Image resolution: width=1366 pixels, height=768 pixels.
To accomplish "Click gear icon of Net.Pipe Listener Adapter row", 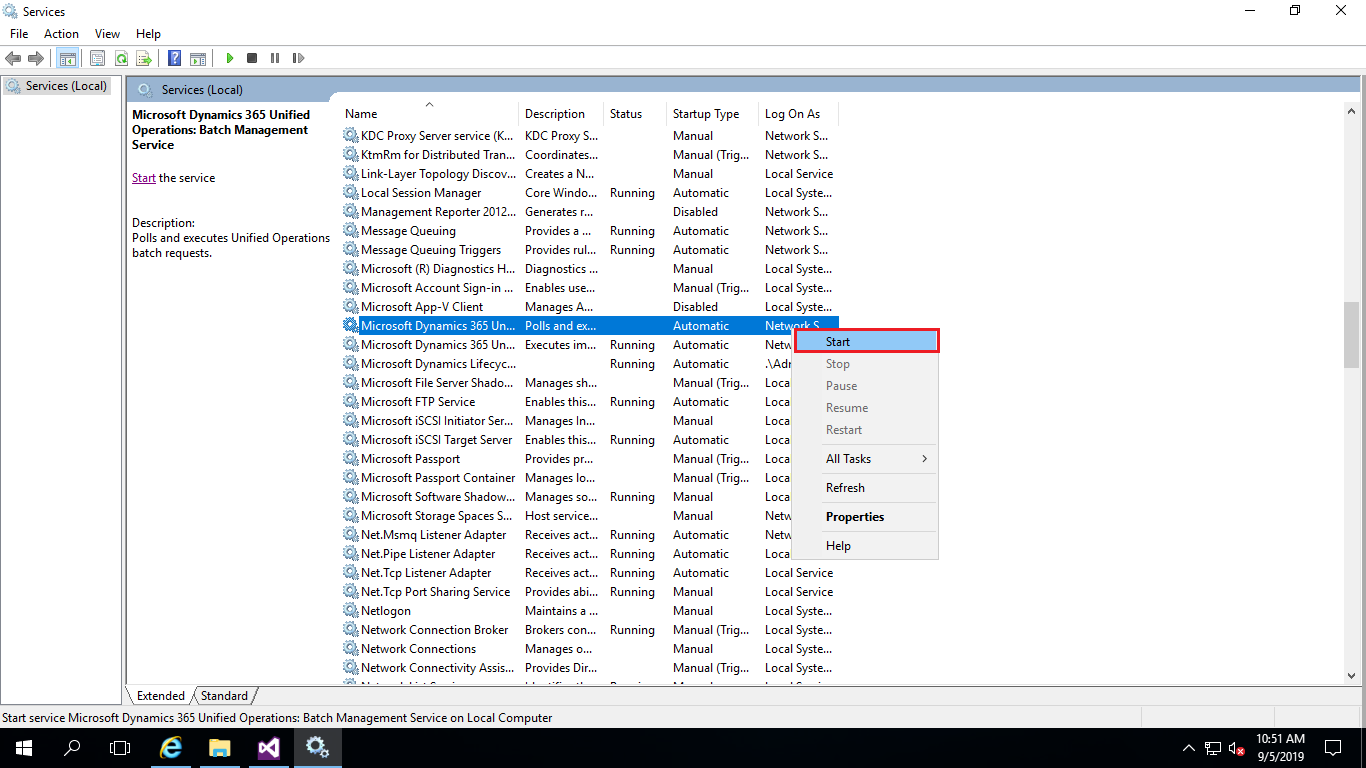I will tap(350, 554).
